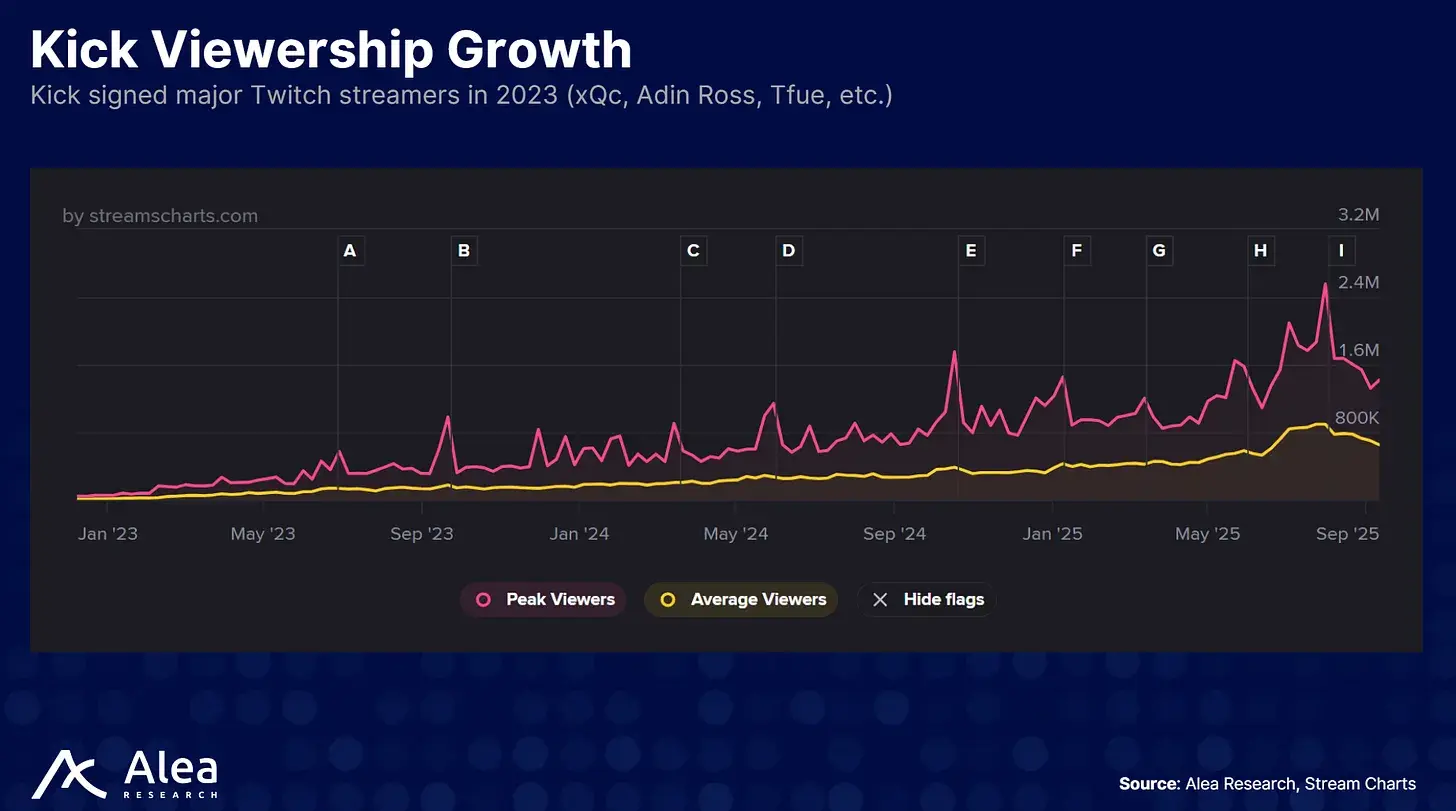Viewport: 1456px width, 811px height.
Task: Click flag marker B
Action: tap(464, 251)
